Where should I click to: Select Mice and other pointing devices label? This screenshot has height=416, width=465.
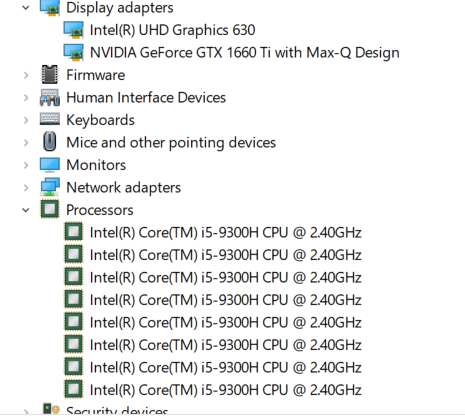coord(171,143)
